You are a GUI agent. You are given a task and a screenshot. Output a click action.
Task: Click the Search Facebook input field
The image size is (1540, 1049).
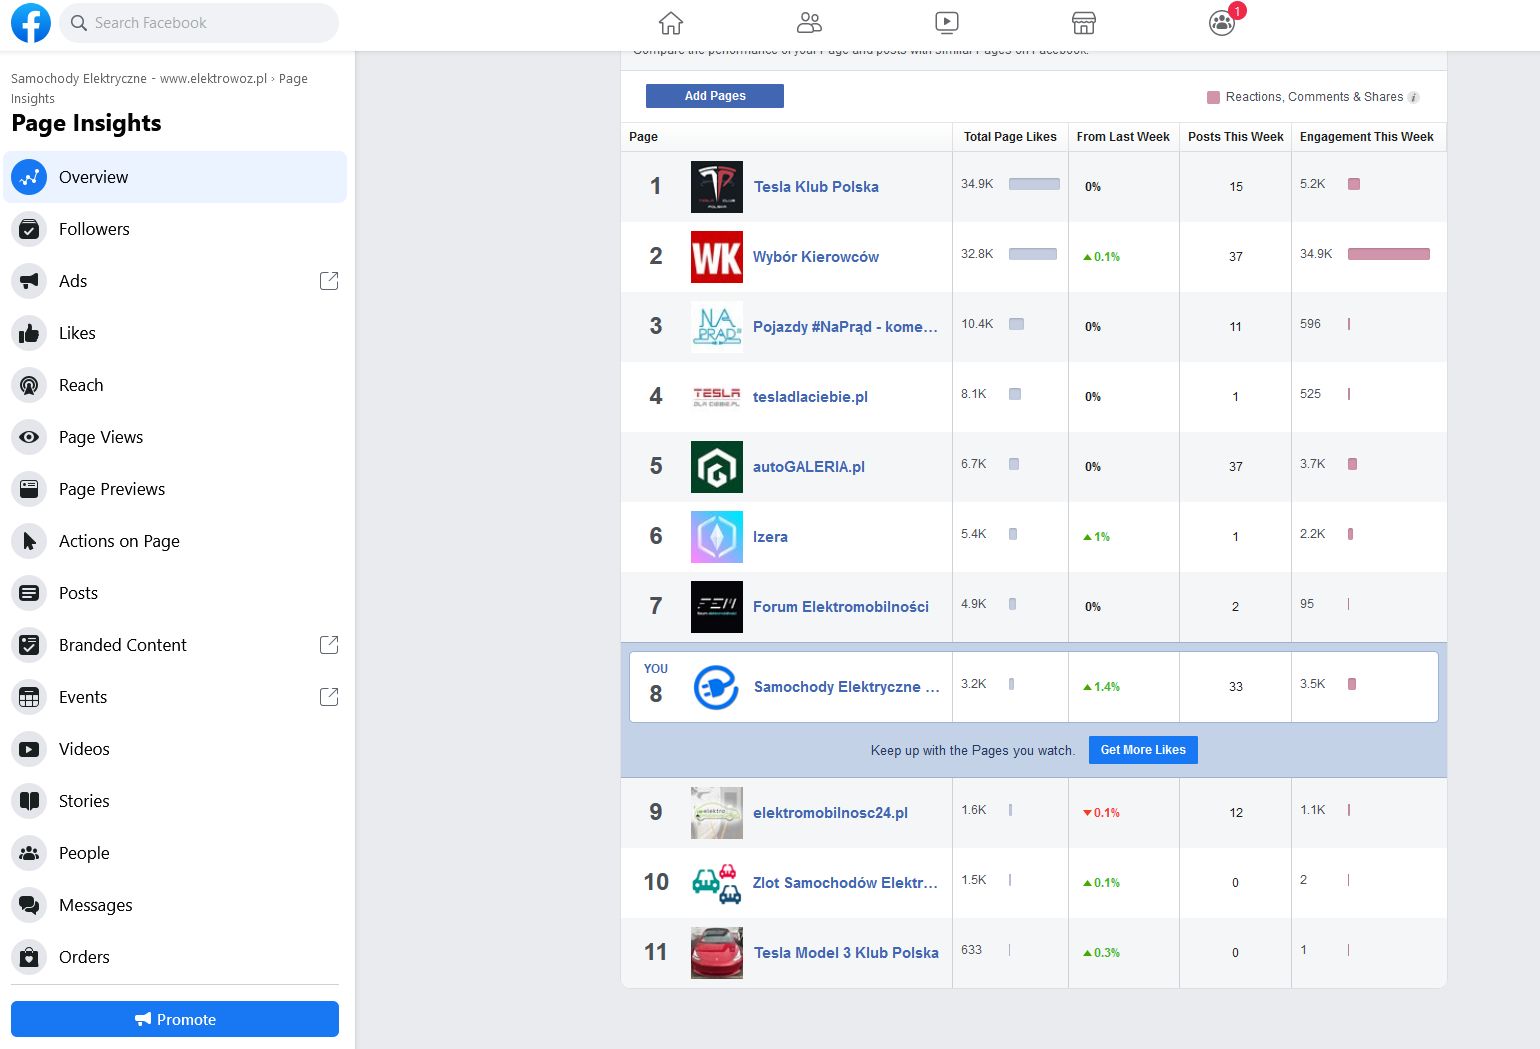pyautogui.click(x=199, y=23)
